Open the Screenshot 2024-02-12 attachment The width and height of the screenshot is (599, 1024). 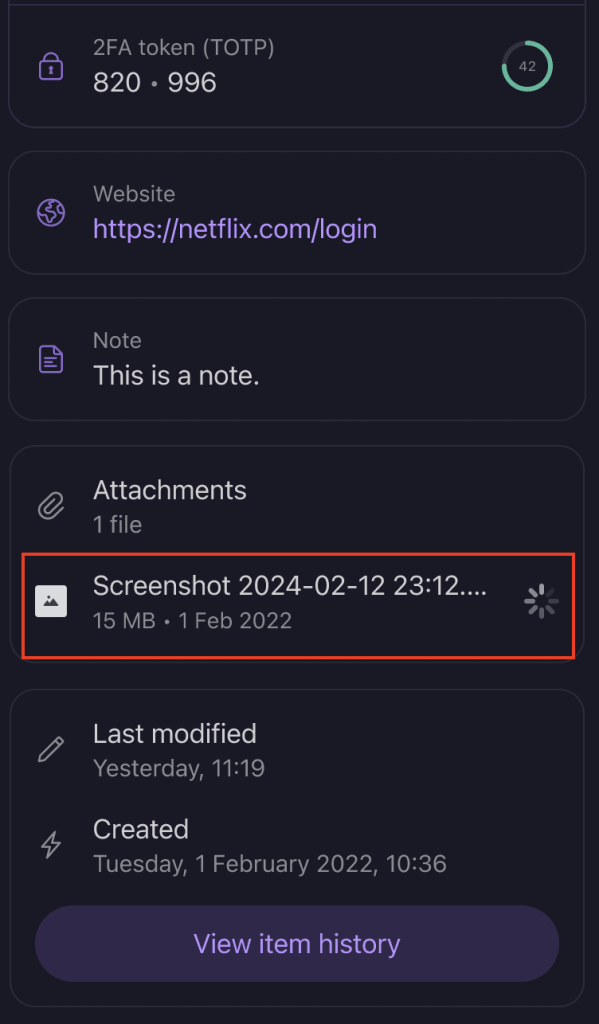pyautogui.click(x=299, y=605)
